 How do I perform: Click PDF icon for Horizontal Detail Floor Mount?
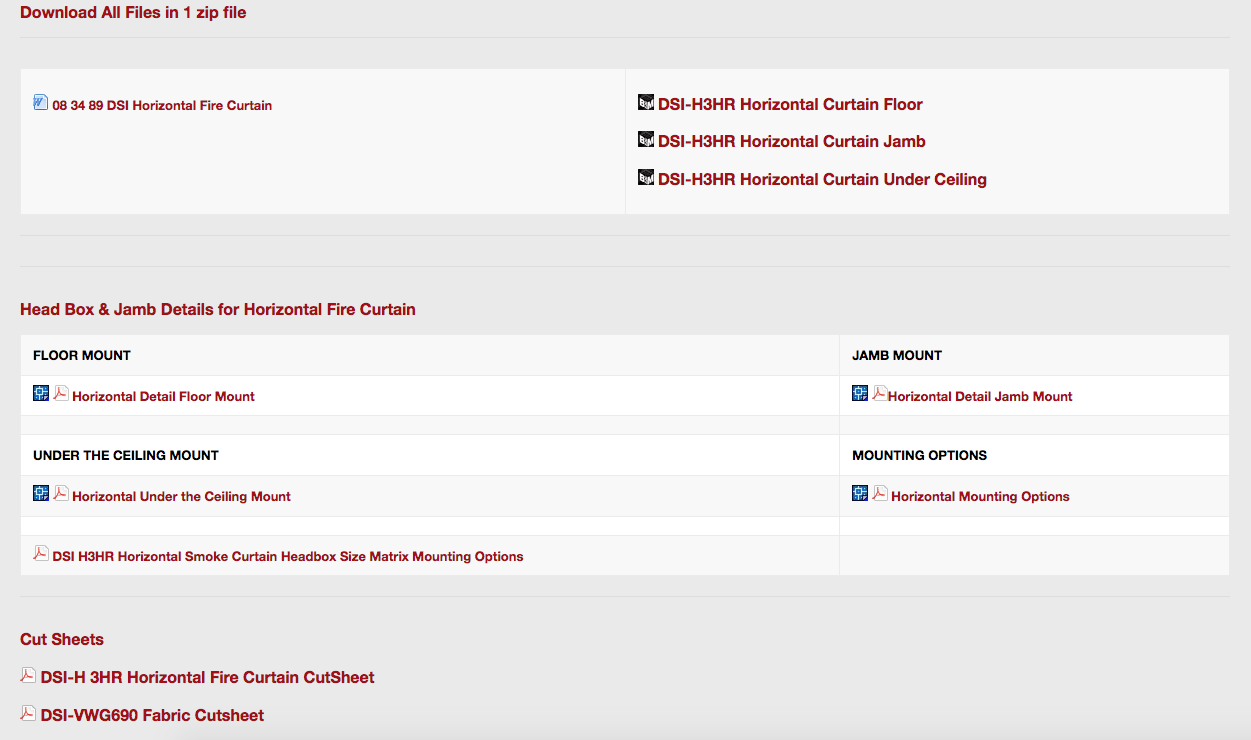click(60, 393)
